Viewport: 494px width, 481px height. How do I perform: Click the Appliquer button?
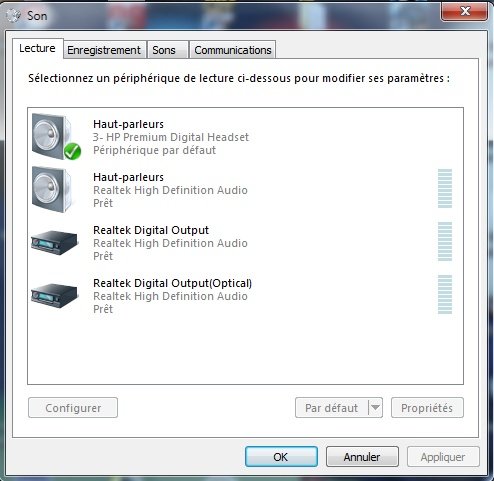(443, 457)
